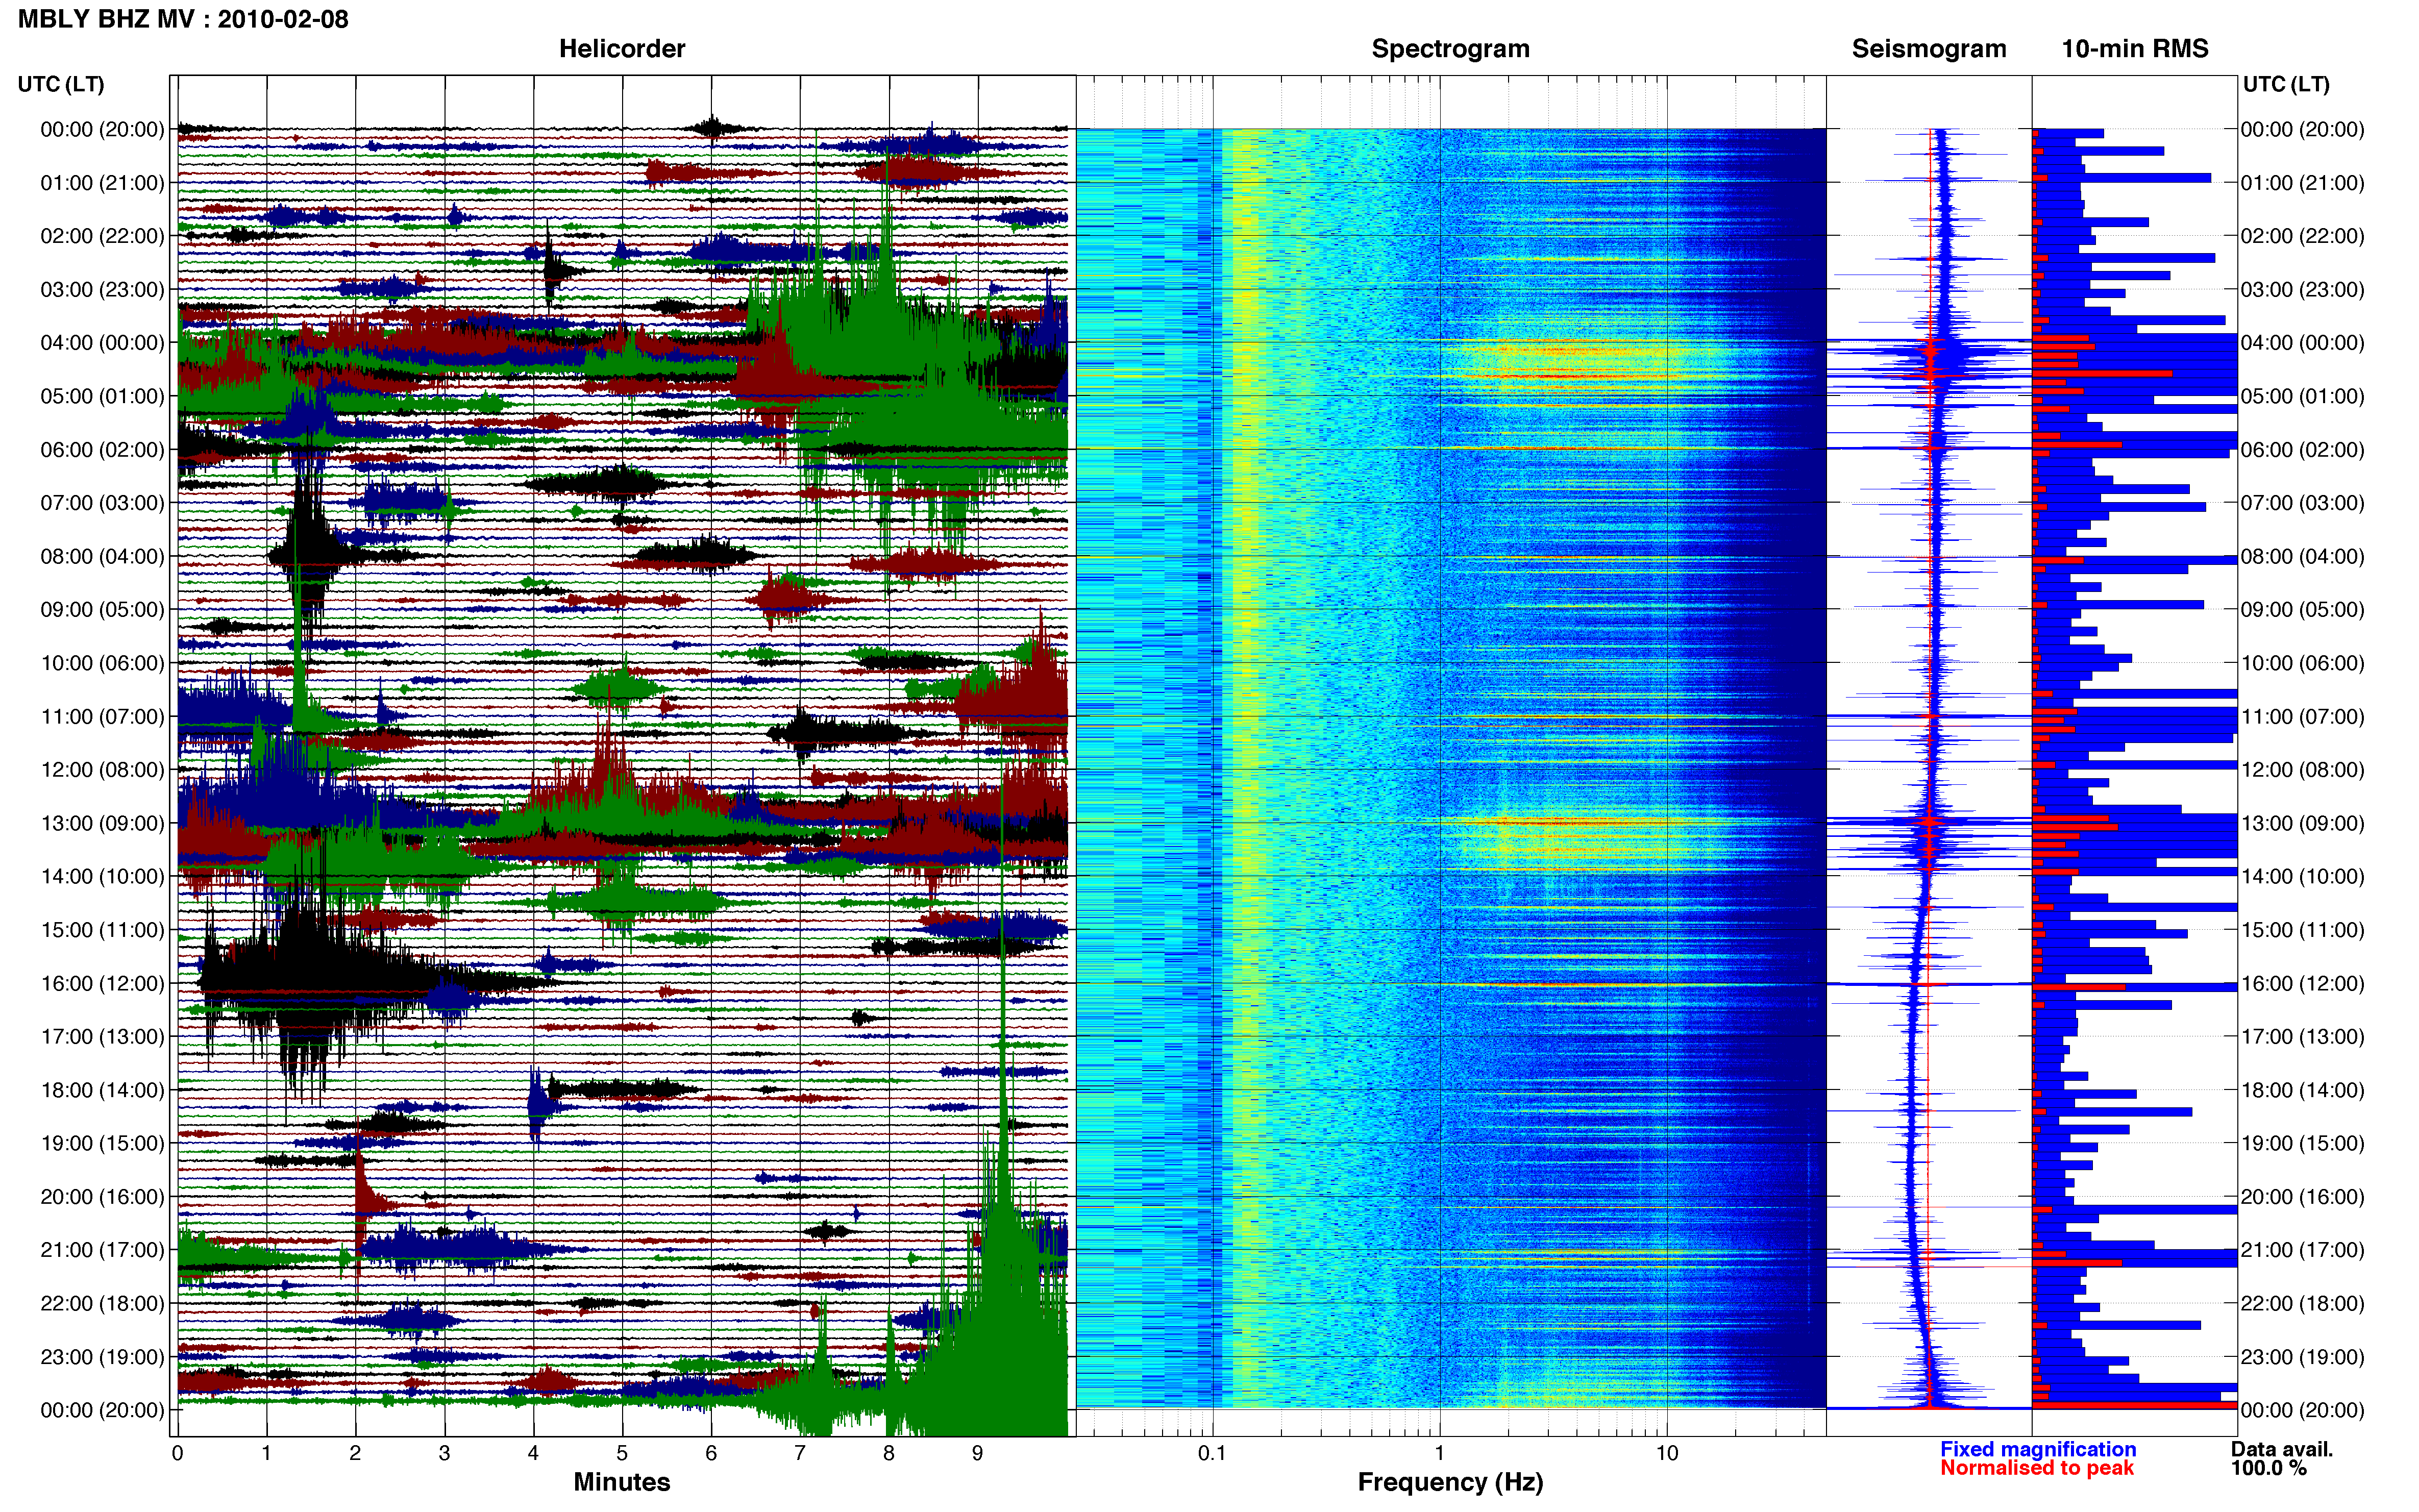
Task: Click the helicorder minute tick '5'
Action: point(622,1454)
